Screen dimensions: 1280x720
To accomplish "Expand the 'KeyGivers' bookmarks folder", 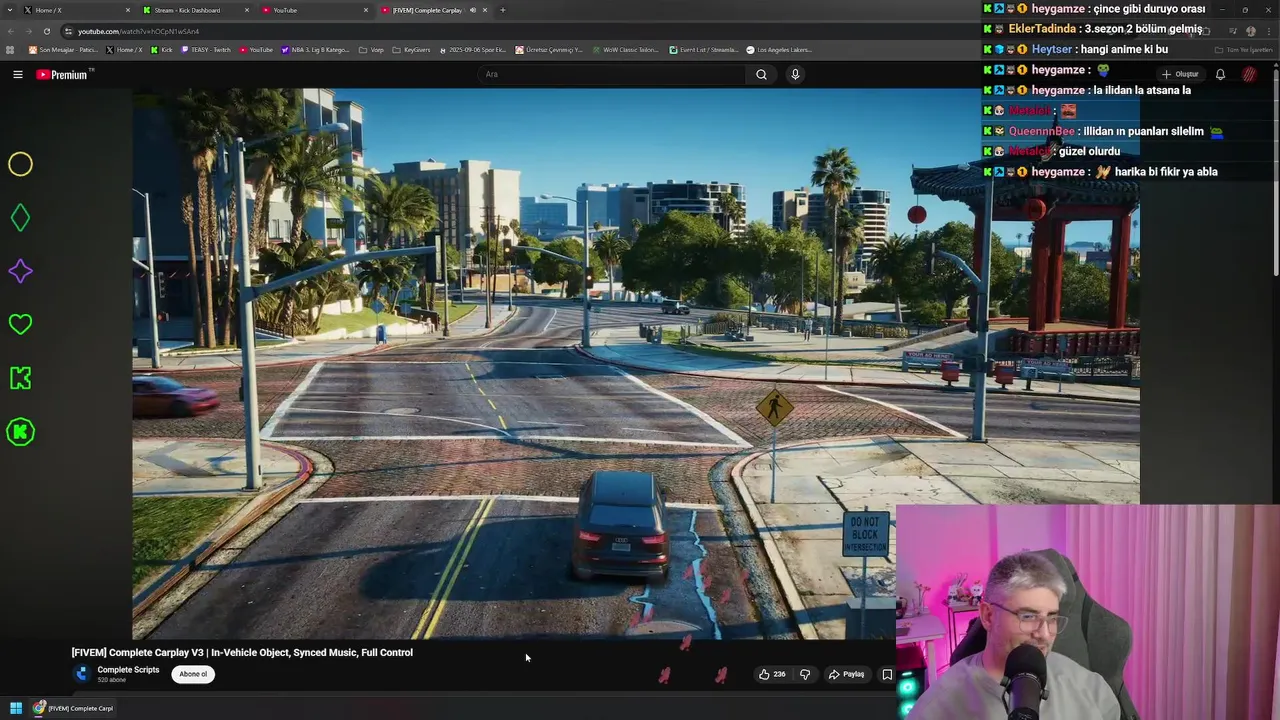I will (411, 49).
